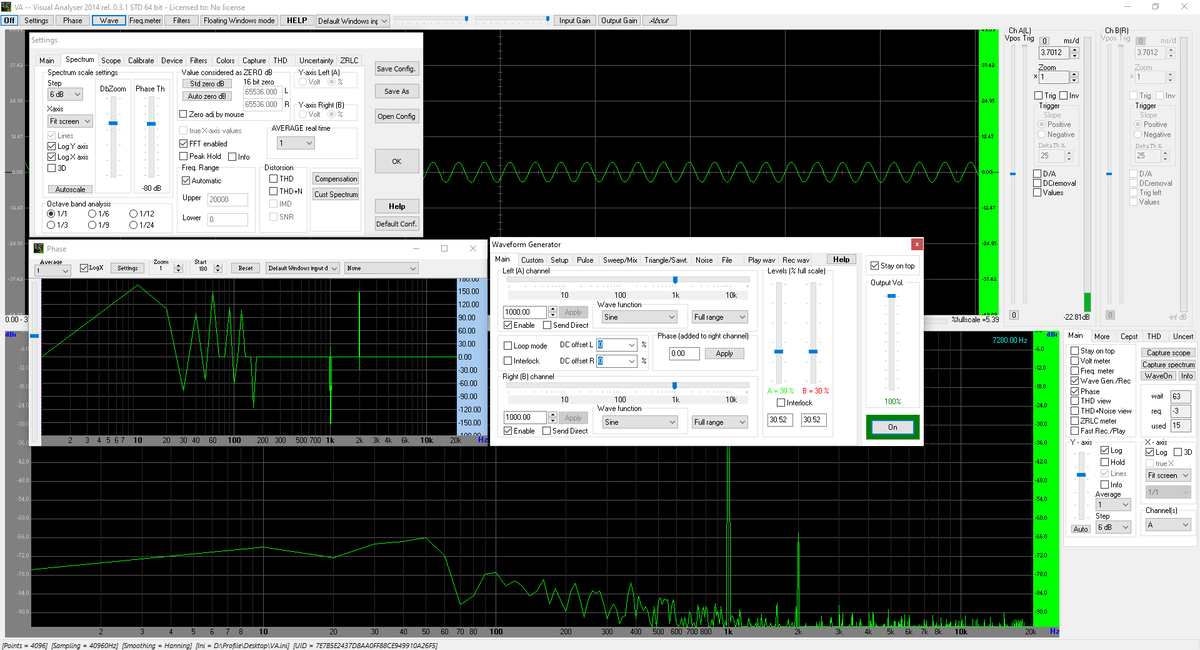Expand Right channel Full range dropdown
The width and height of the screenshot is (1200, 650).
click(x=719, y=422)
